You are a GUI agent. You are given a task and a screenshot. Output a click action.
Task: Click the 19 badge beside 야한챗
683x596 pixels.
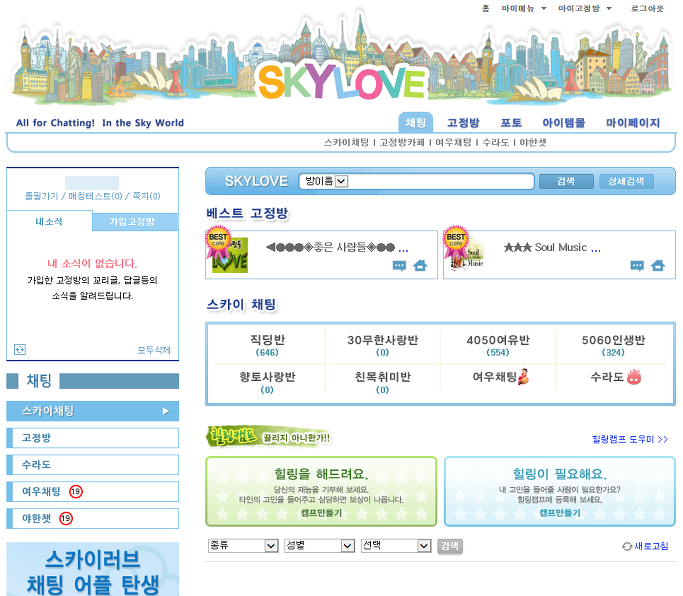pyautogui.click(x=66, y=518)
